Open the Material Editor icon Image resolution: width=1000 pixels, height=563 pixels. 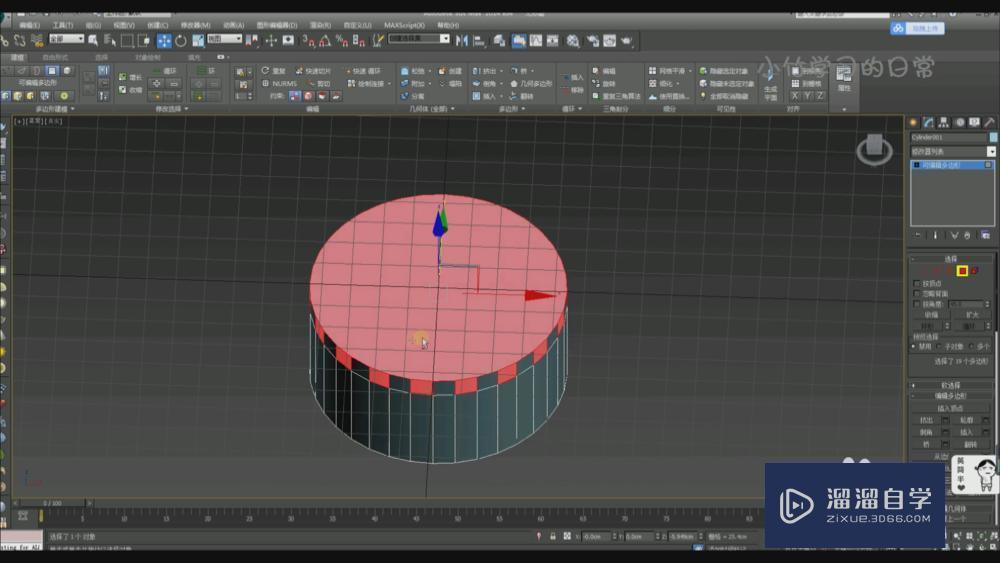pos(573,41)
